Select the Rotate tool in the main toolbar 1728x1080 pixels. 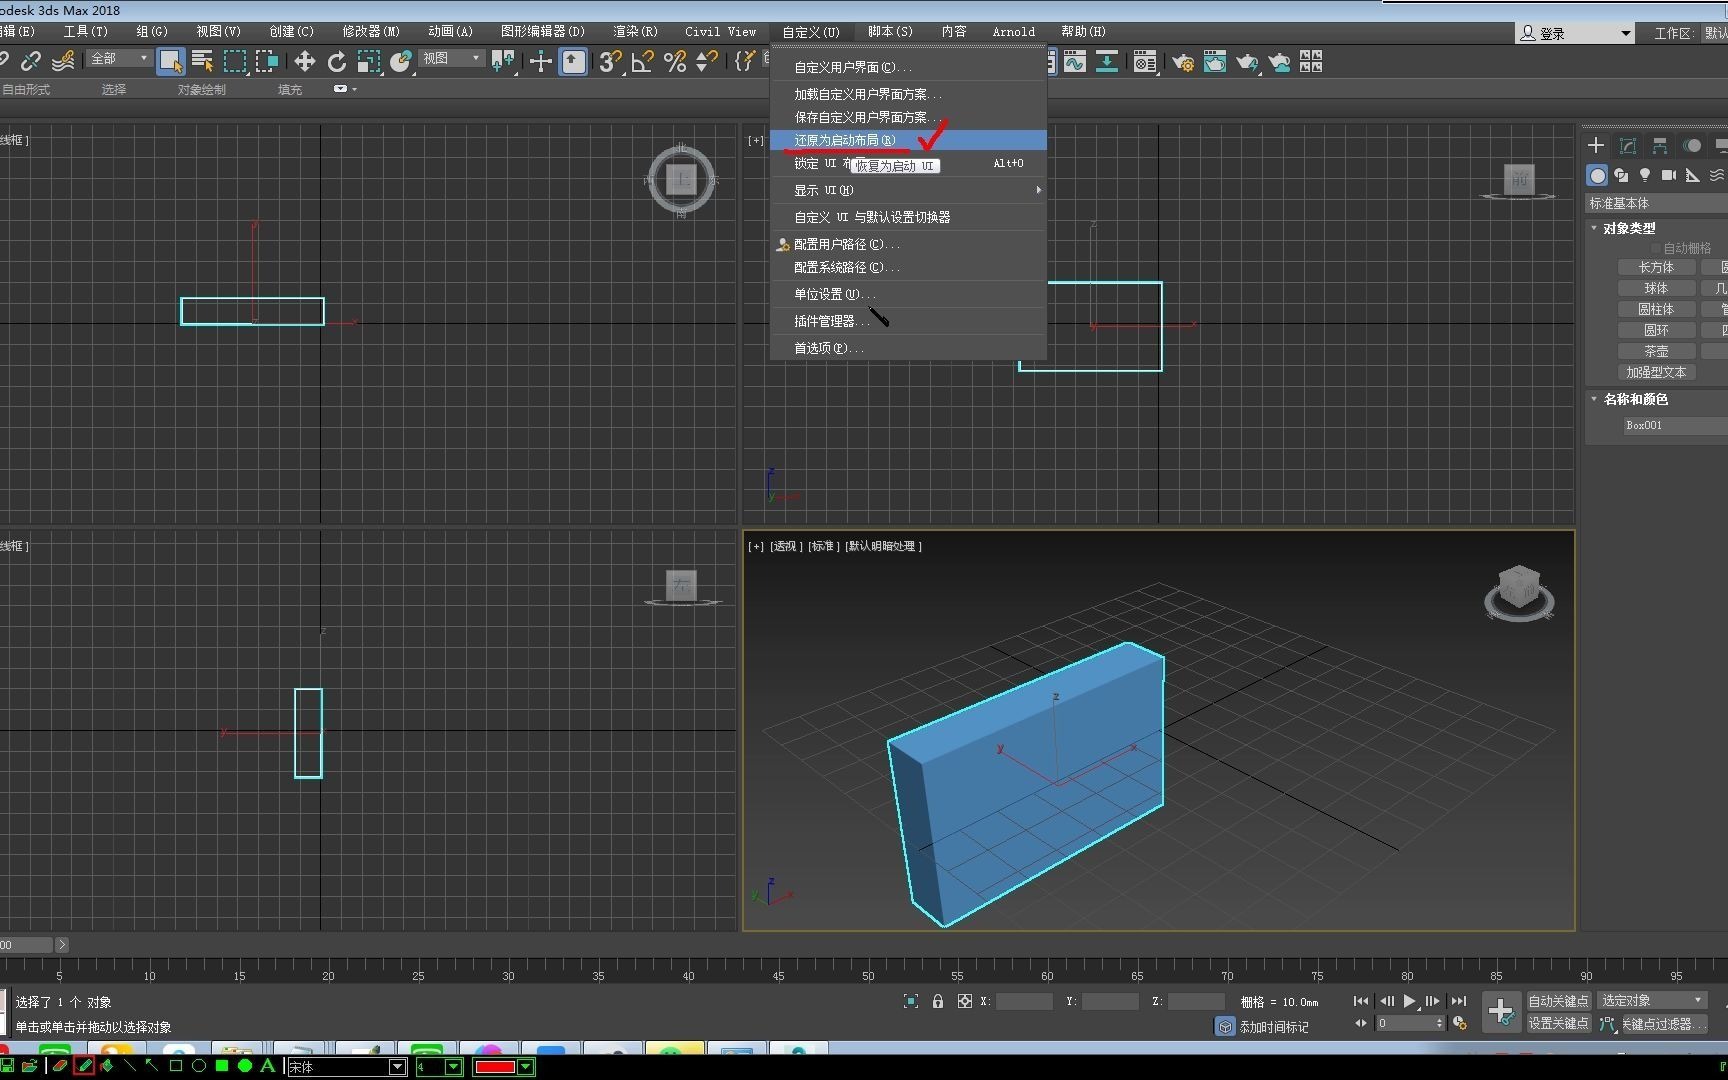pos(337,62)
